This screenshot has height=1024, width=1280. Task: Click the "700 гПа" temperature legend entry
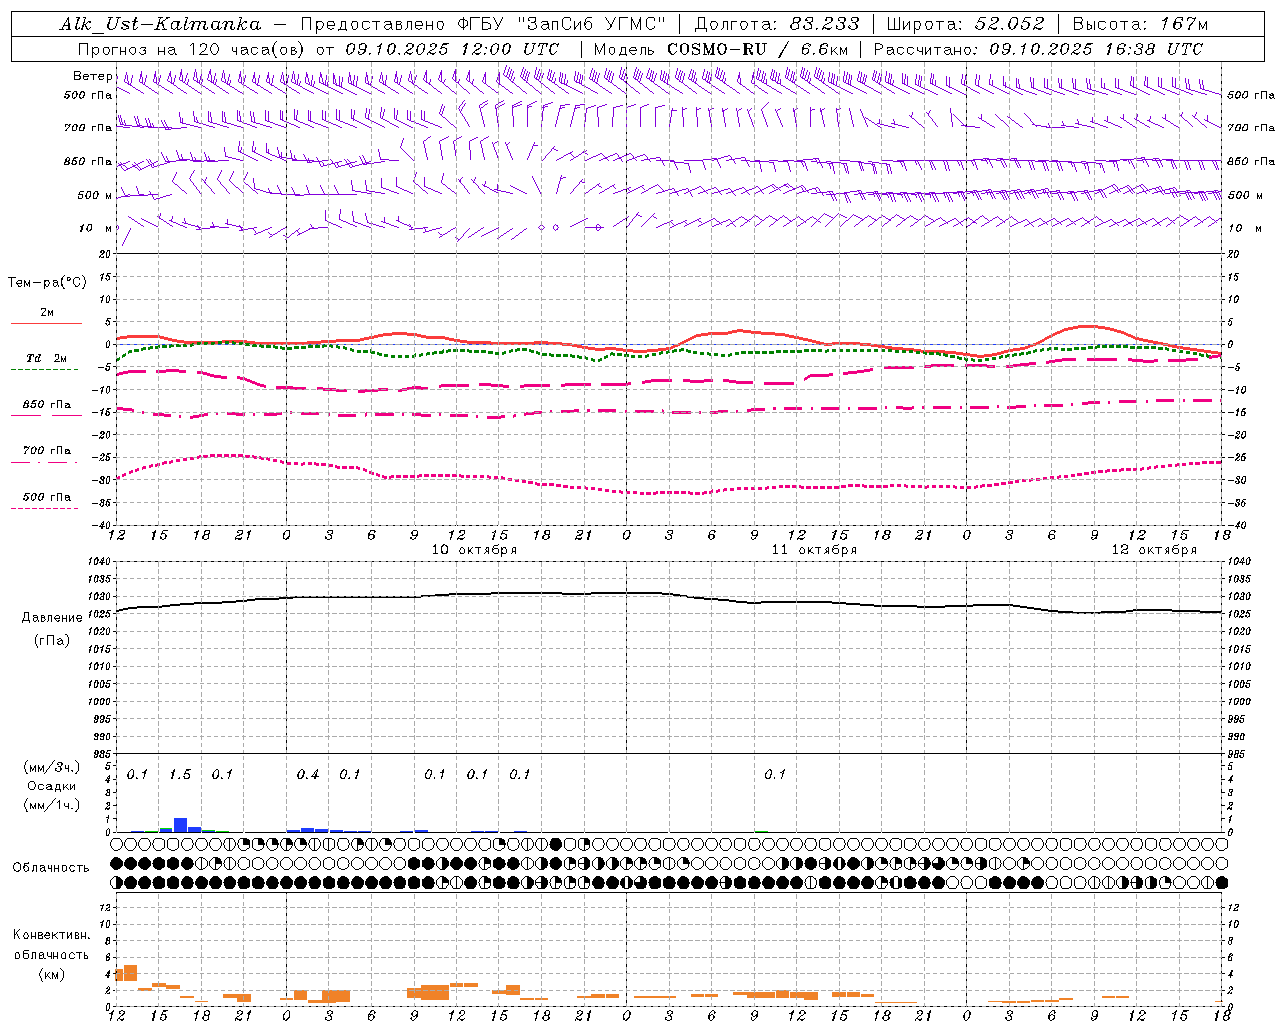click(46, 451)
